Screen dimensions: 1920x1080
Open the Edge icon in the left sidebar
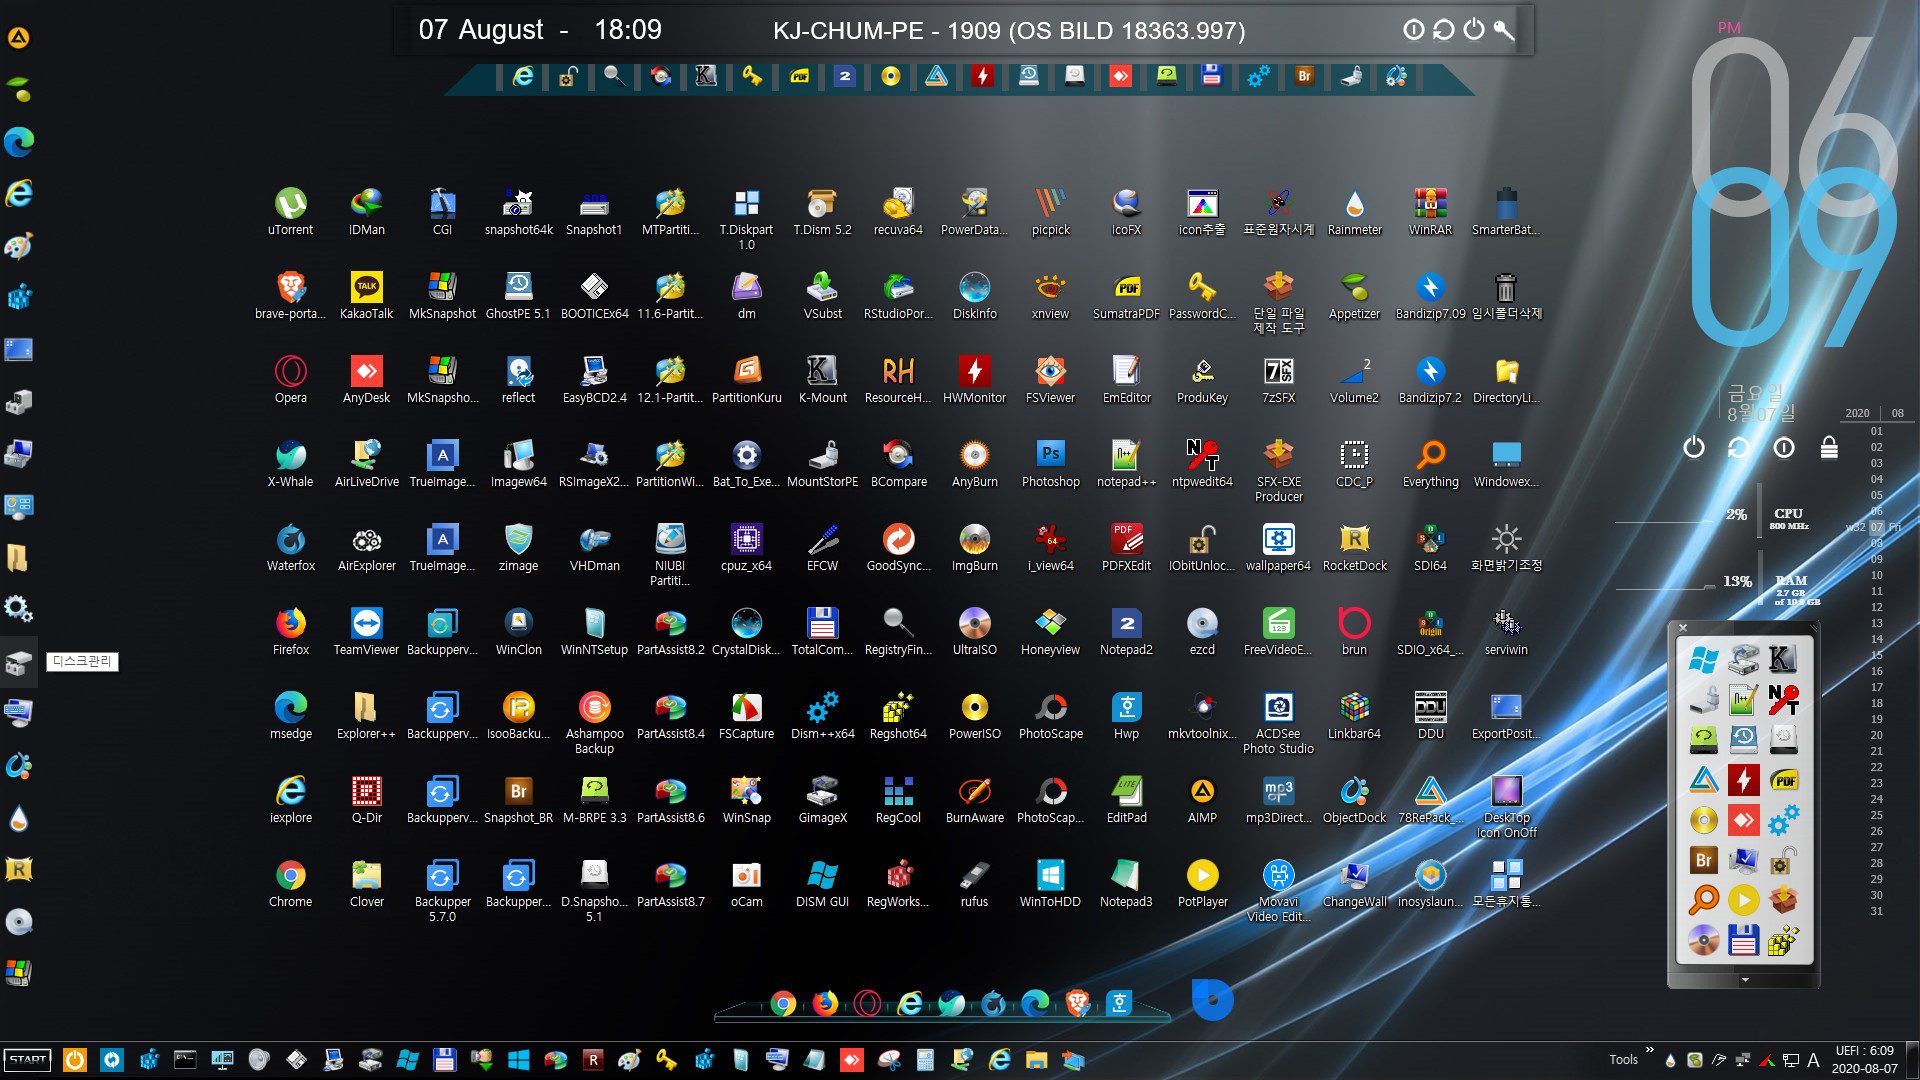click(18, 142)
